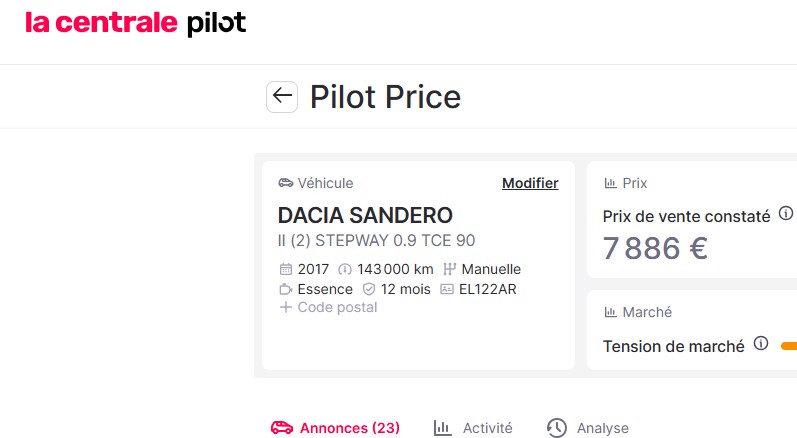Screen dimensions: 797x438
Task: Click info icon next to Tension de marché
Action: 761,344
